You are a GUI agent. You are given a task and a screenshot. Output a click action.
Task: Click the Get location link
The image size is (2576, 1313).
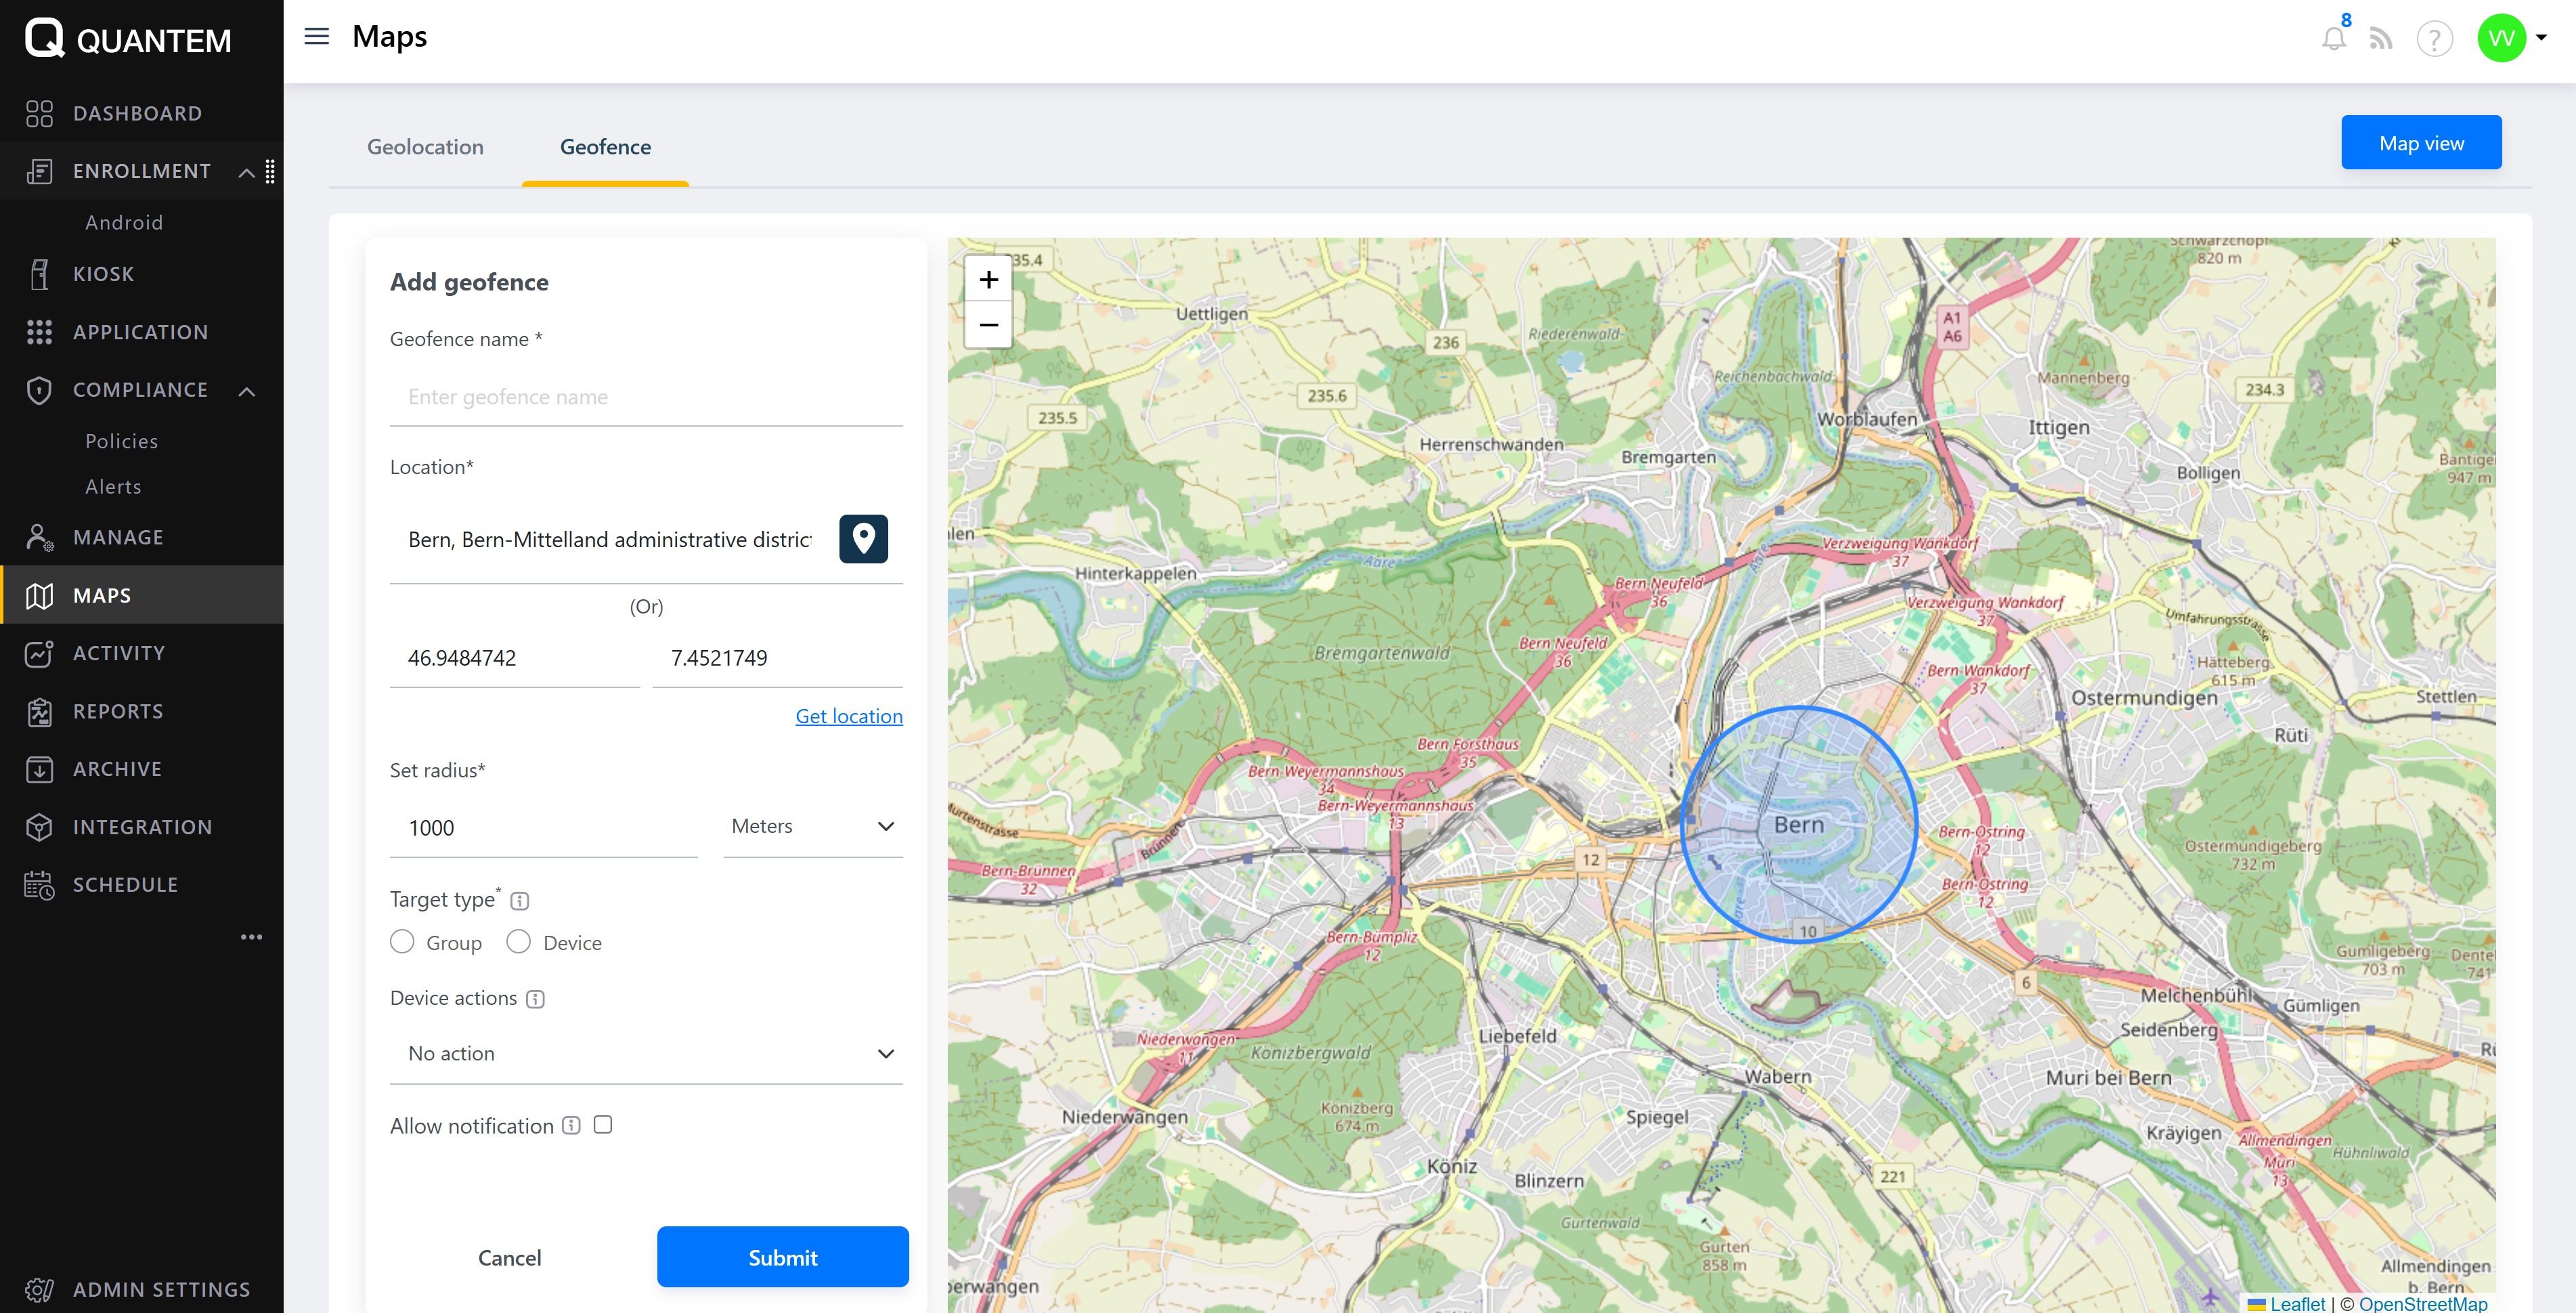coord(848,716)
